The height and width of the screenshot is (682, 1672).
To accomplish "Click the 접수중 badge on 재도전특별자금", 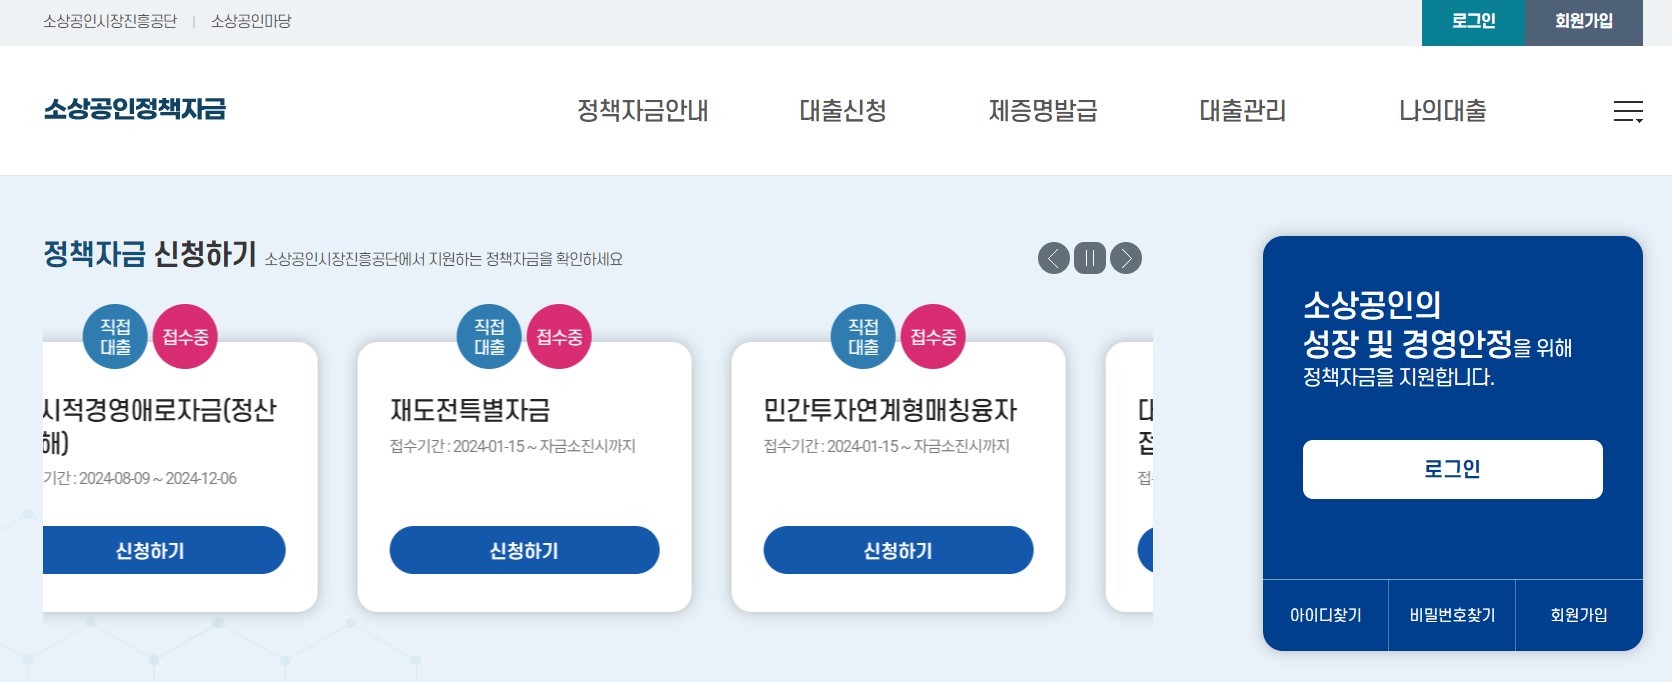I will coord(560,336).
